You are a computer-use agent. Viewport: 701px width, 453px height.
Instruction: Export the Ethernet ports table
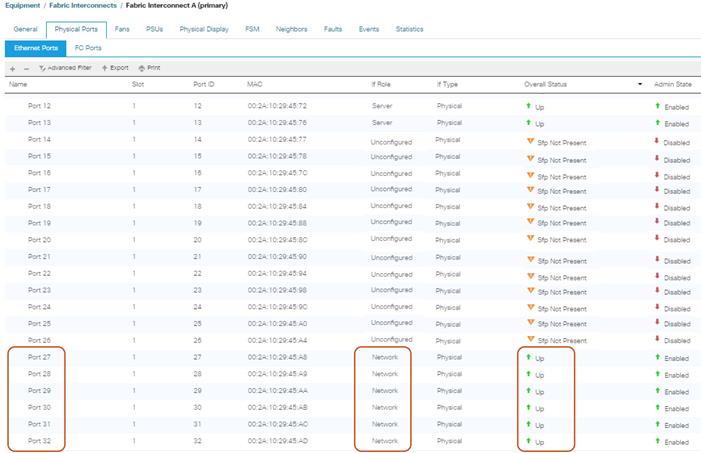coord(115,68)
